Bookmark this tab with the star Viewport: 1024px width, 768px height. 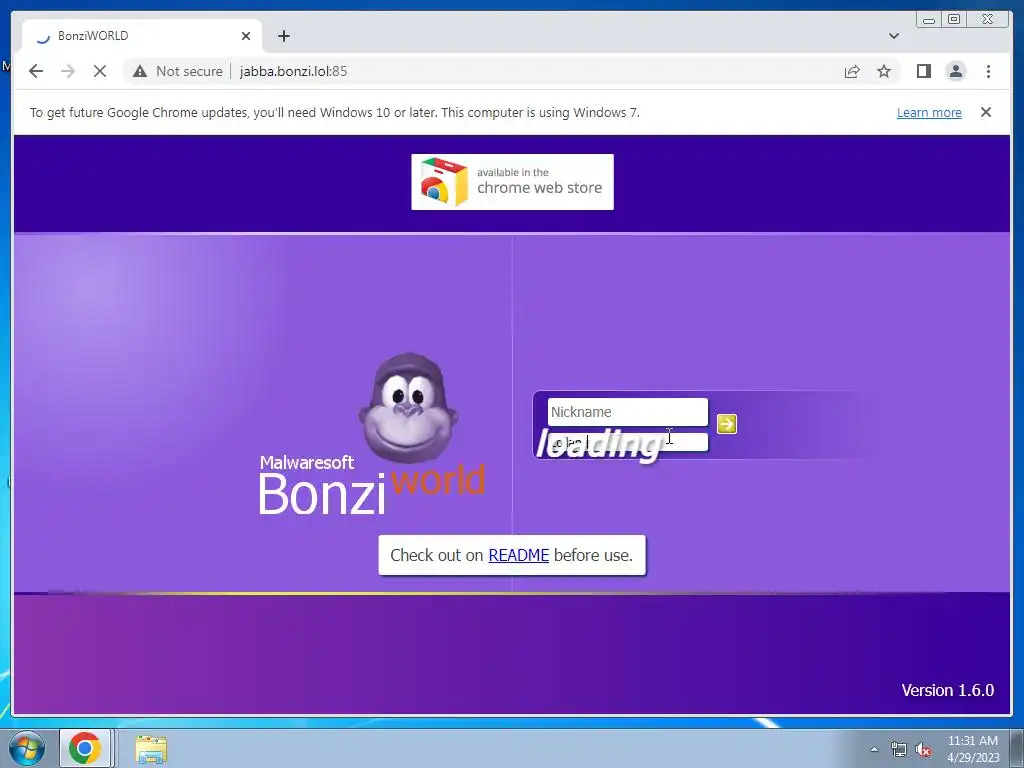884,71
